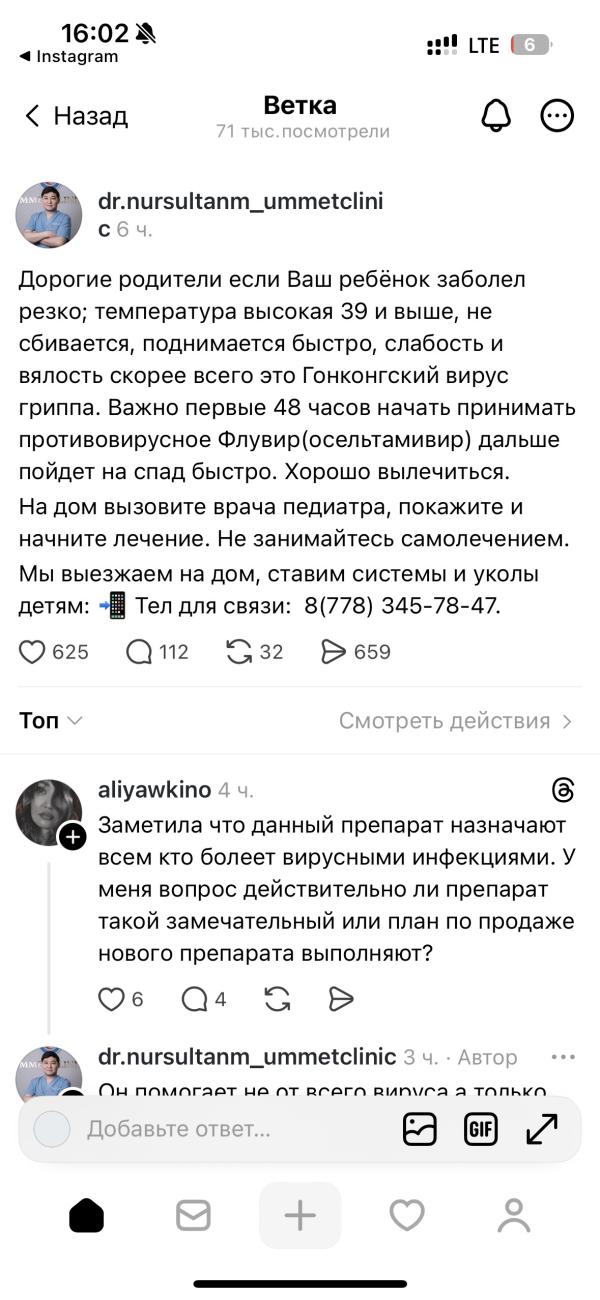
Task: Follow aliyawkino via the plus badge on avatar
Action: (71, 836)
